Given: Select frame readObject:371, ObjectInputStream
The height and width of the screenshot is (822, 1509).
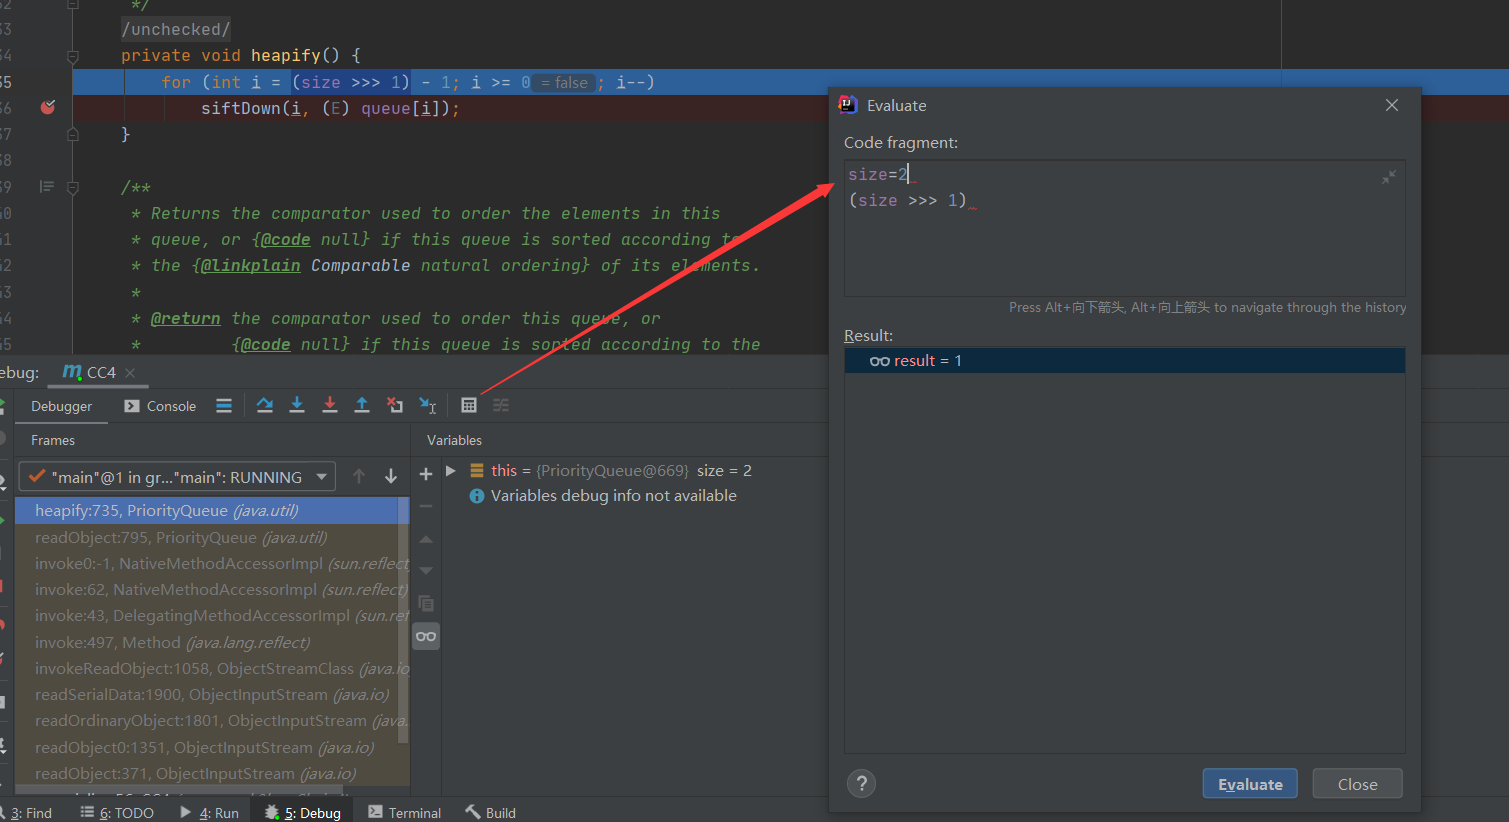Looking at the screenshot, I should (x=206, y=774).
